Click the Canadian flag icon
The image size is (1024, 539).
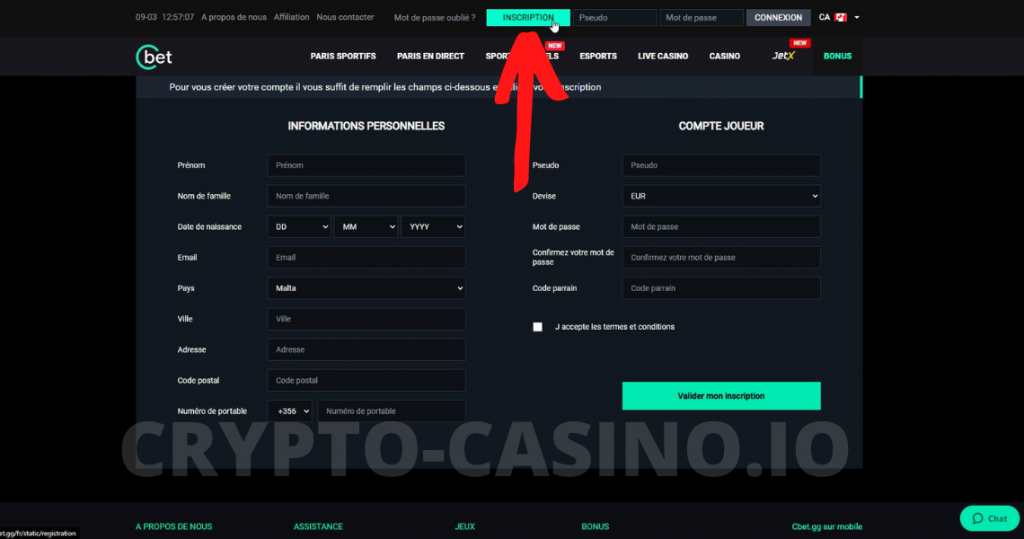840,18
